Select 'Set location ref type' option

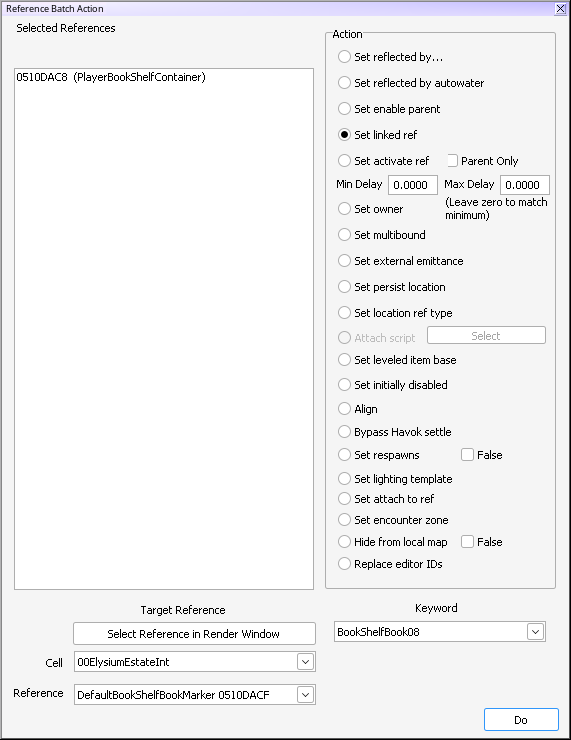pyautogui.click(x=344, y=313)
